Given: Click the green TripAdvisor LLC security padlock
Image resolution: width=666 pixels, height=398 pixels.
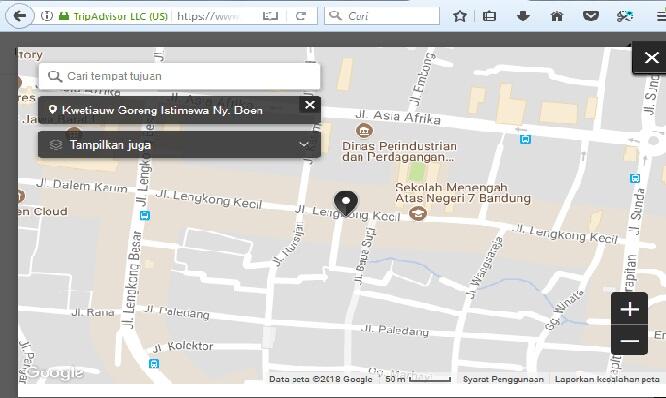Looking at the screenshot, I should pos(64,16).
